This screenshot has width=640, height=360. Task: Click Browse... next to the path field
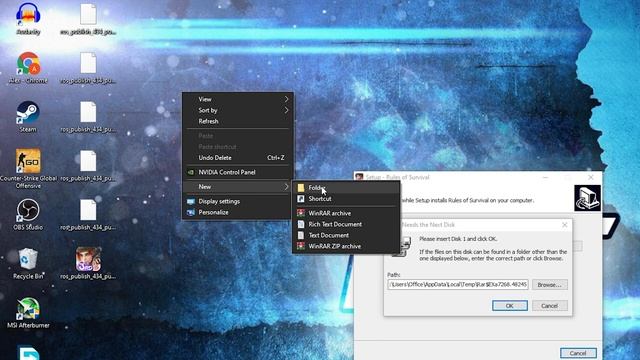[x=549, y=284]
